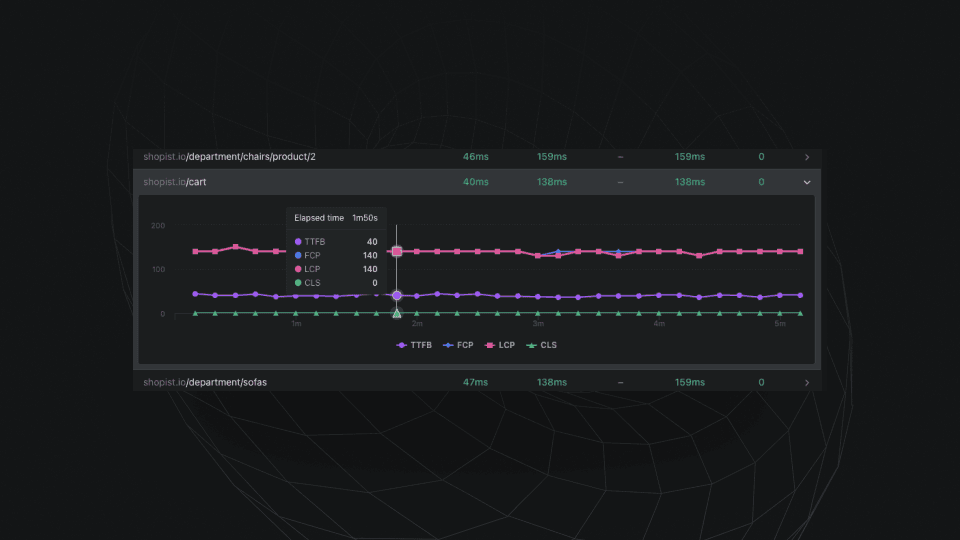Click the 3m label on time axis
Viewport: 960px width, 540px height.
pos(538,324)
